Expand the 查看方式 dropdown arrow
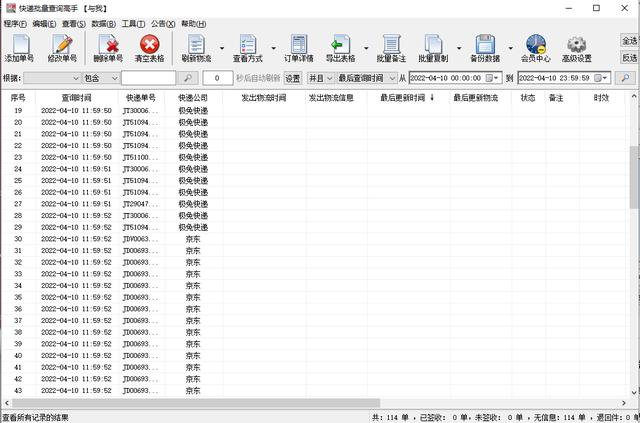 pos(273,48)
